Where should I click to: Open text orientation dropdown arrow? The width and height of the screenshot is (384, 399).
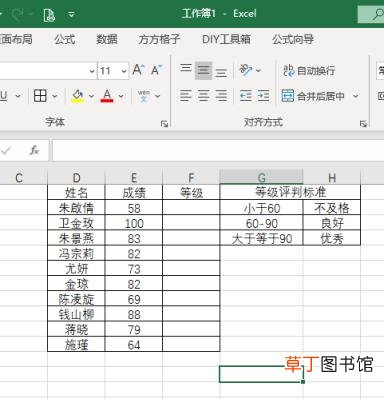pyautogui.click(x=258, y=70)
